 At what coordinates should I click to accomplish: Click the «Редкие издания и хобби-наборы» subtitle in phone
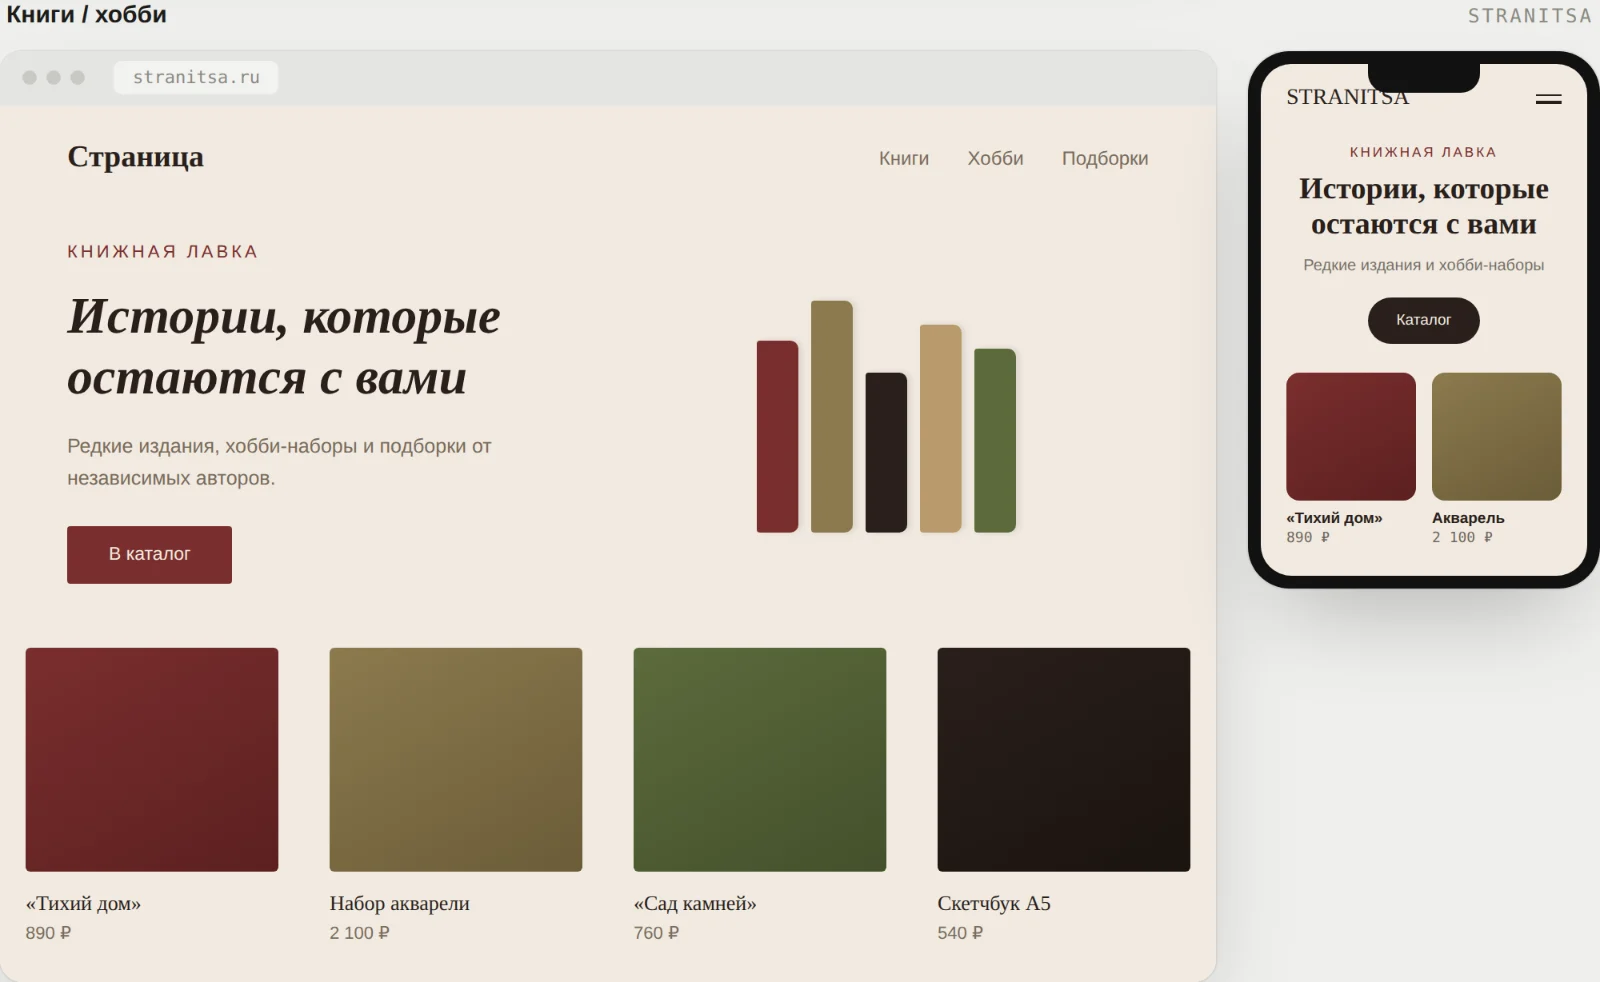[x=1423, y=265]
